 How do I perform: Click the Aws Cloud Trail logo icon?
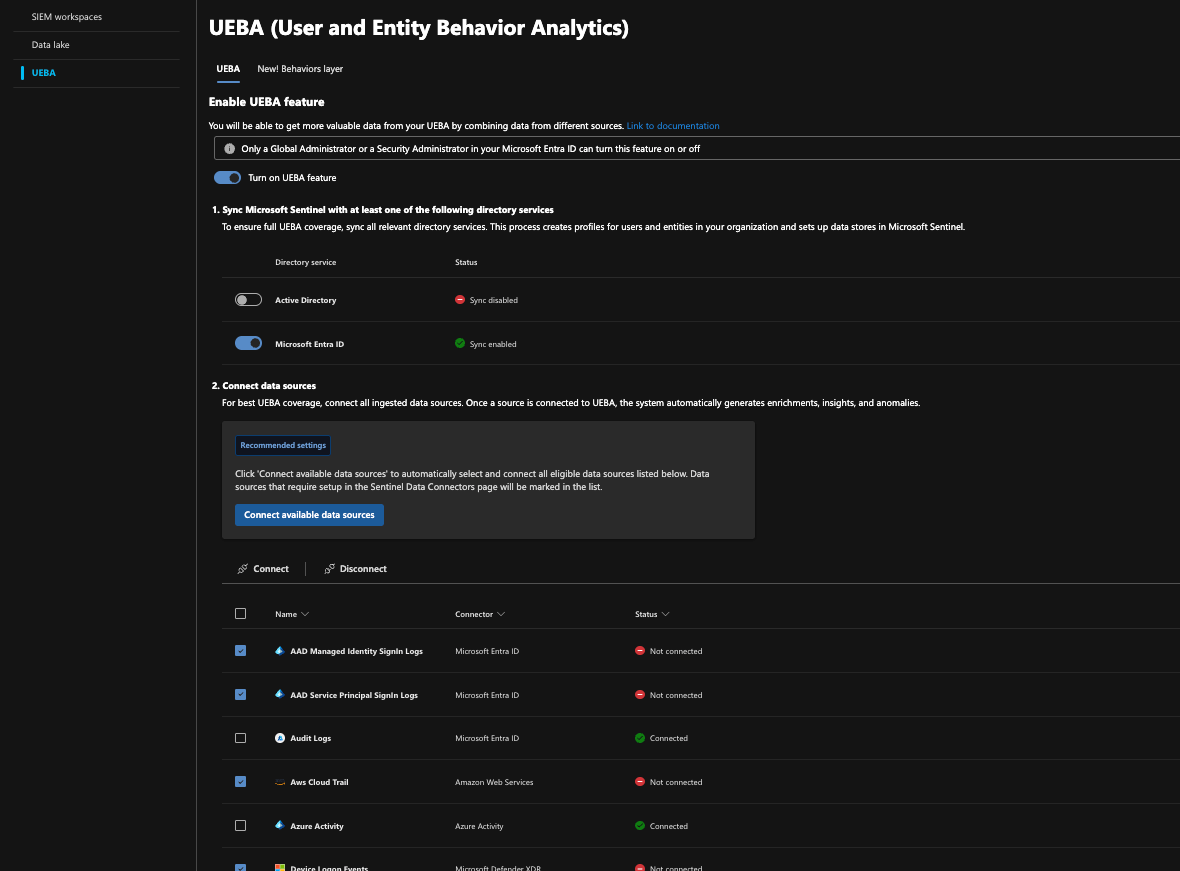click(x=280, y=782)
